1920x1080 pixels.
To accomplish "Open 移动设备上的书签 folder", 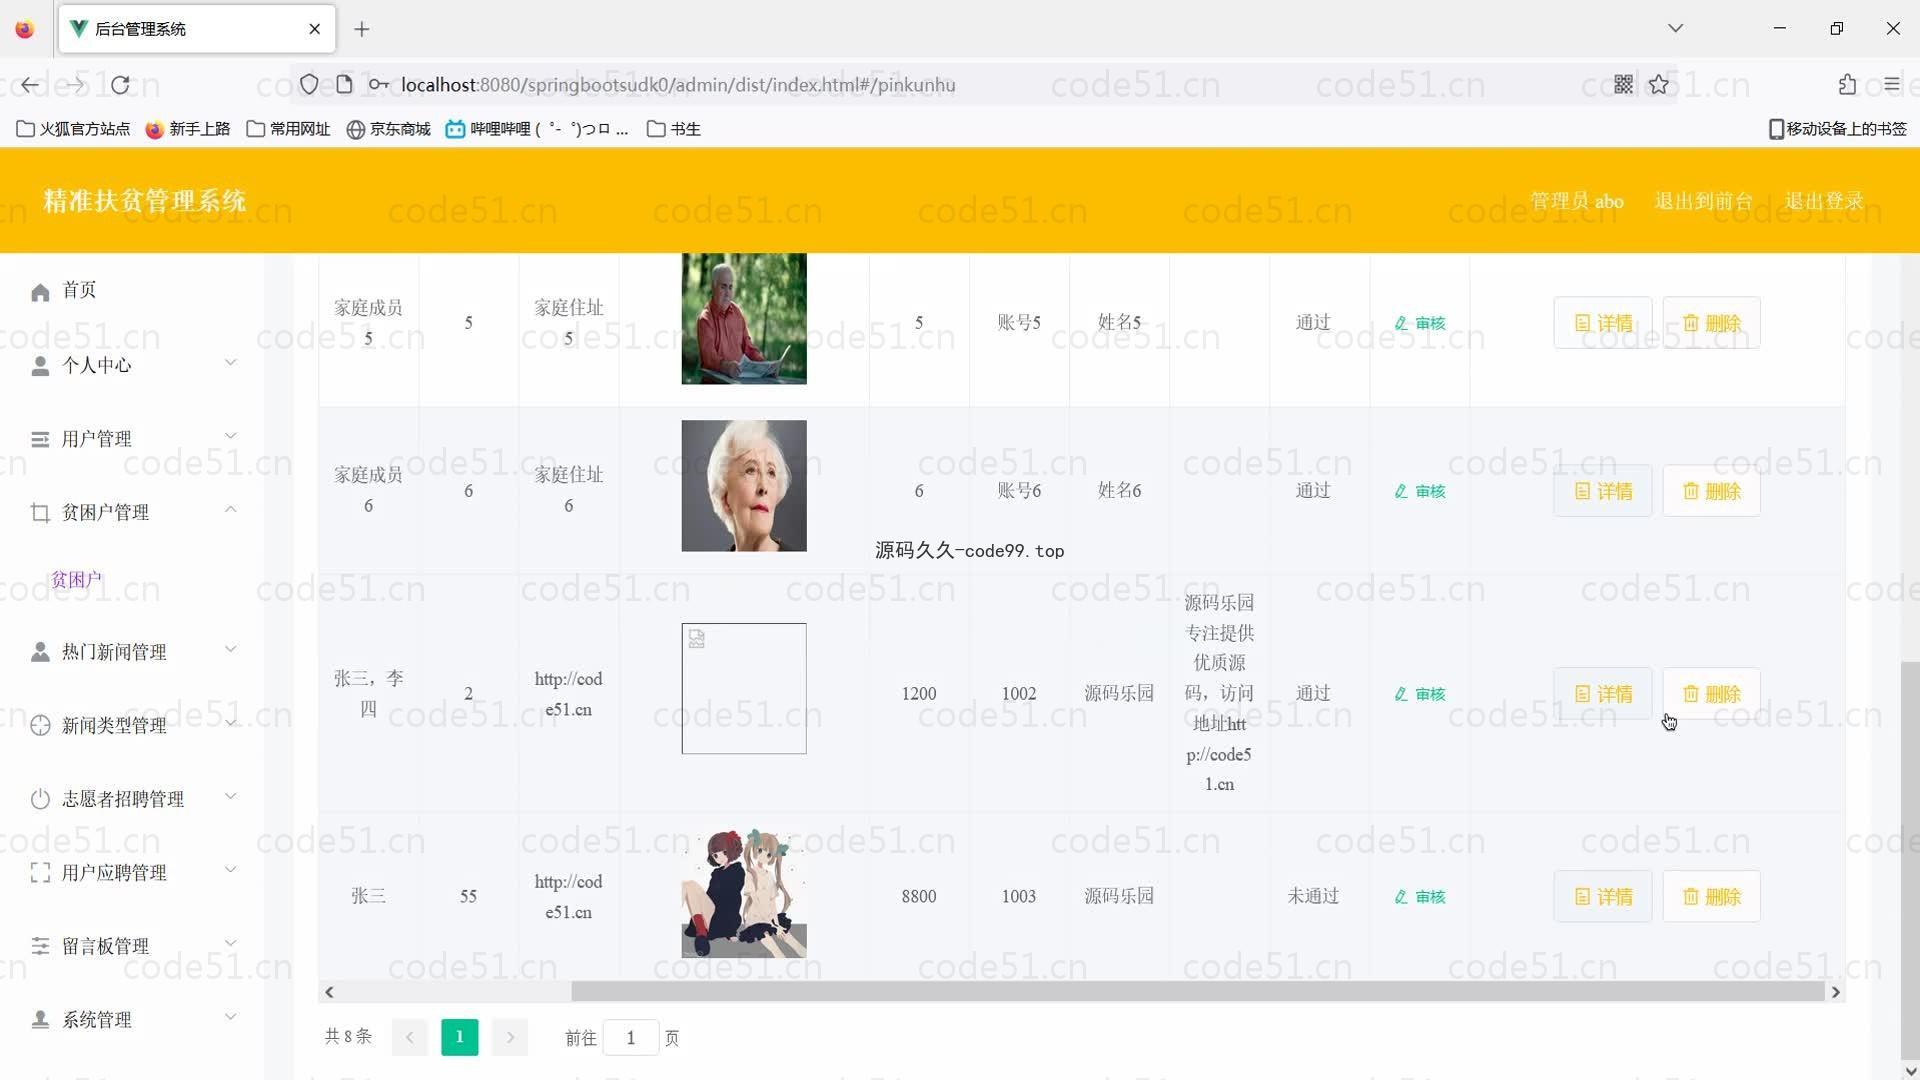I will (x=1838, y=129).
